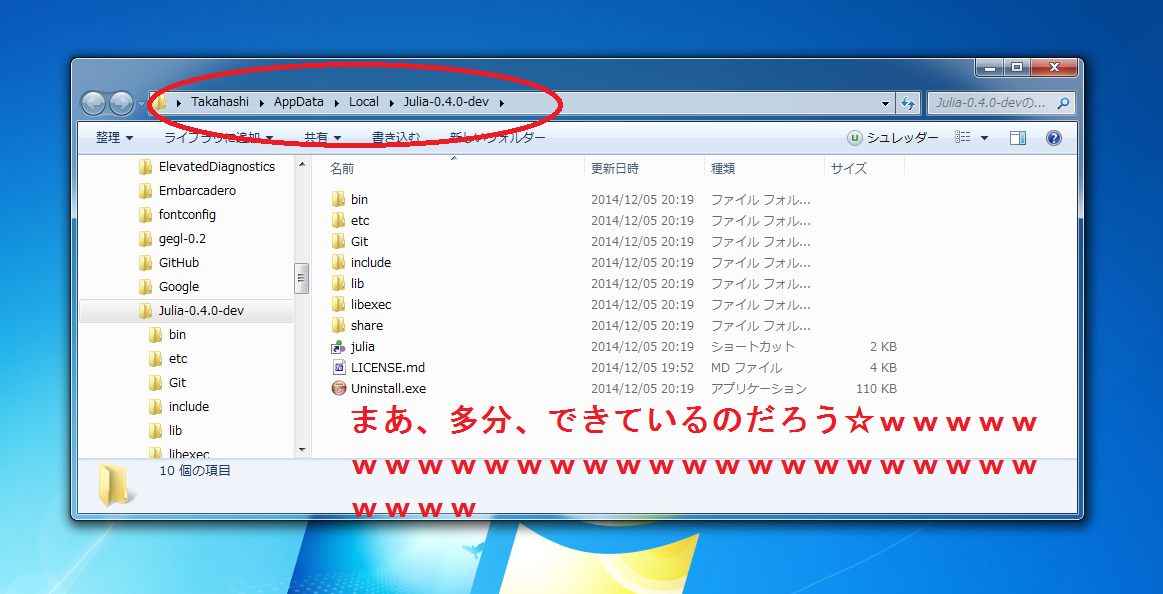
Task: Click Takahashi in the address breadcrumb
Action: click(x=220, y=102)
